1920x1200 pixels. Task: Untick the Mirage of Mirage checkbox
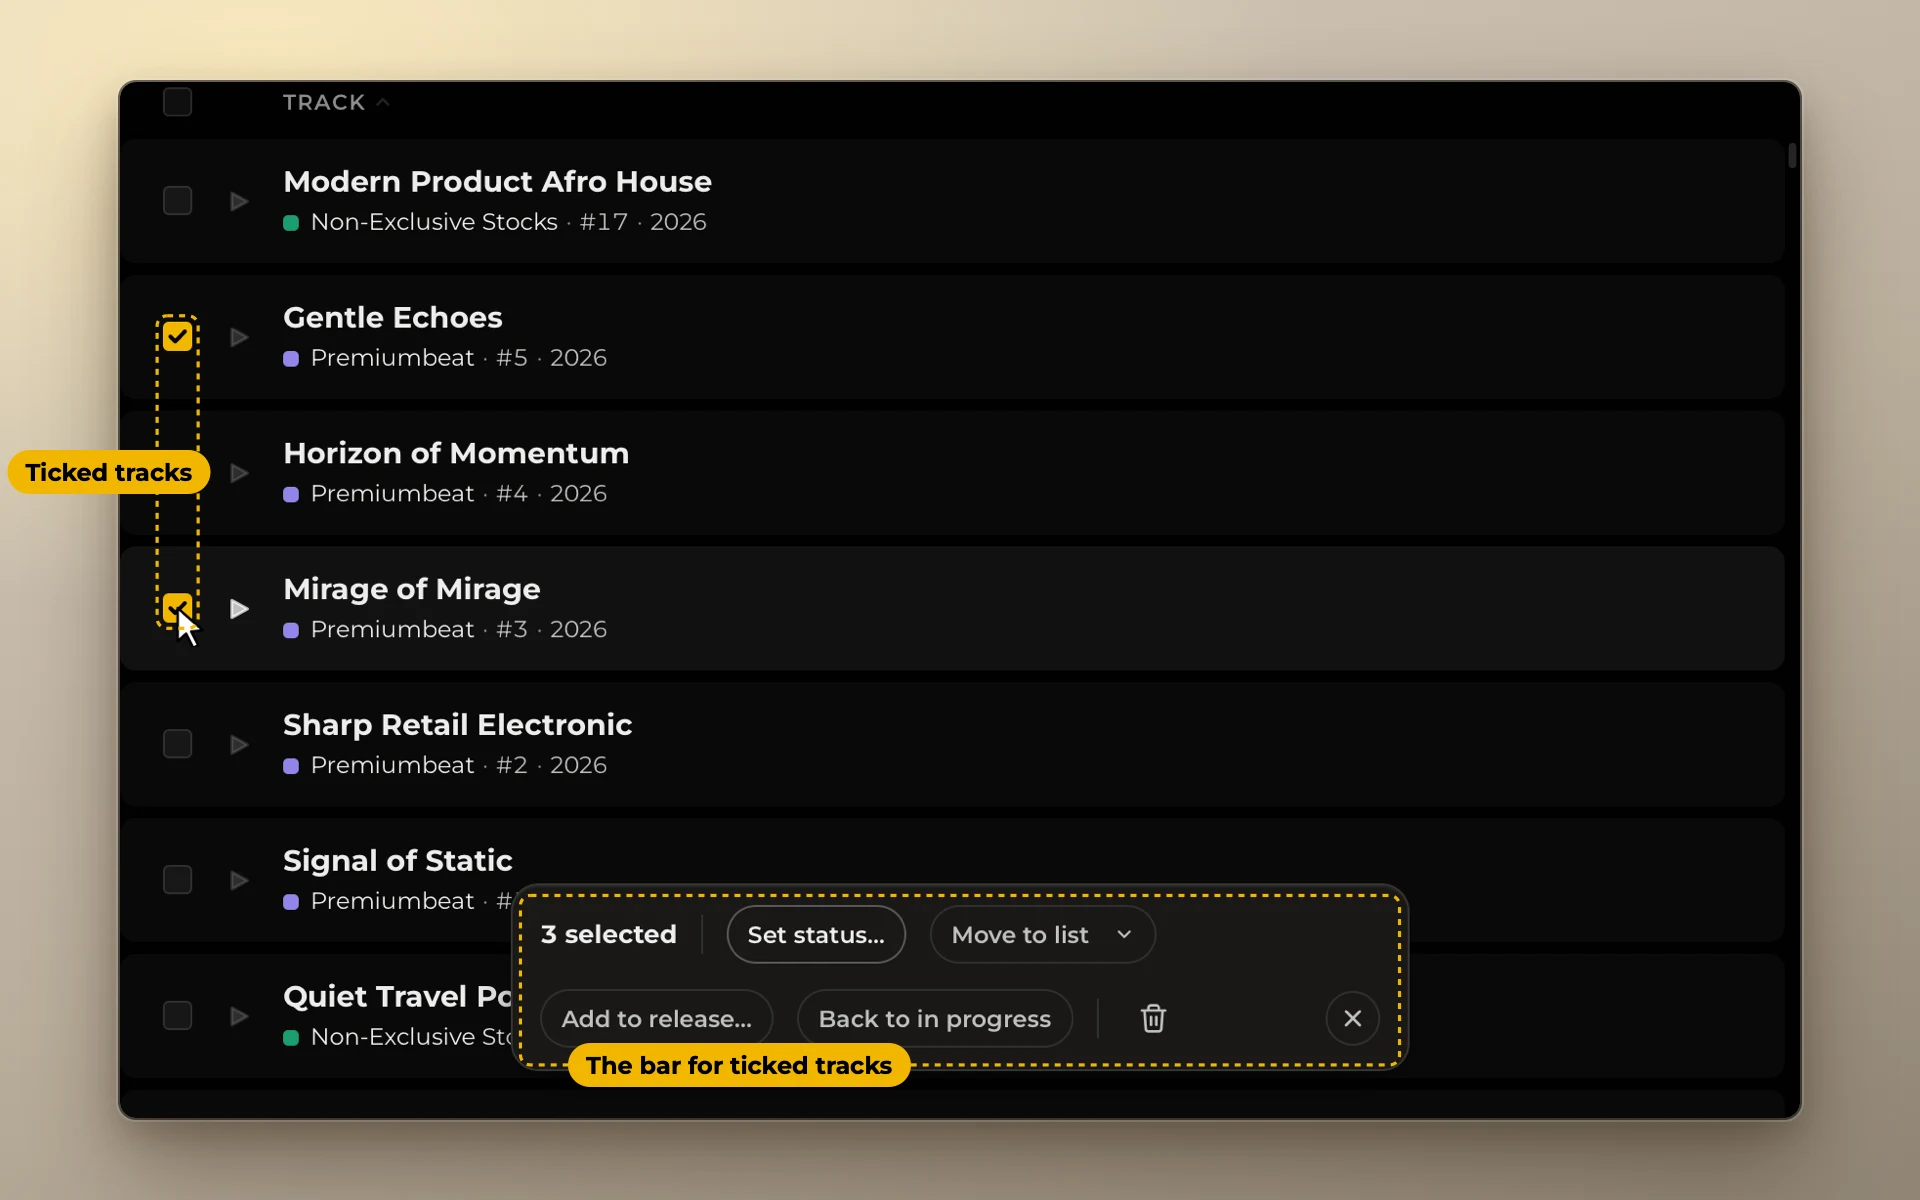177,608
